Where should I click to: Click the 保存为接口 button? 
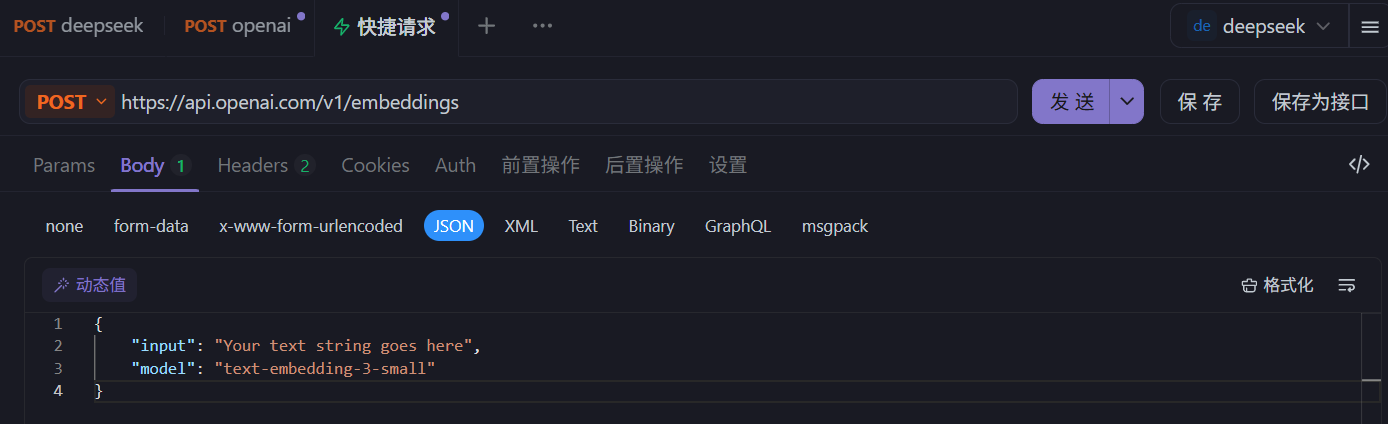(x=1320, y=102)
